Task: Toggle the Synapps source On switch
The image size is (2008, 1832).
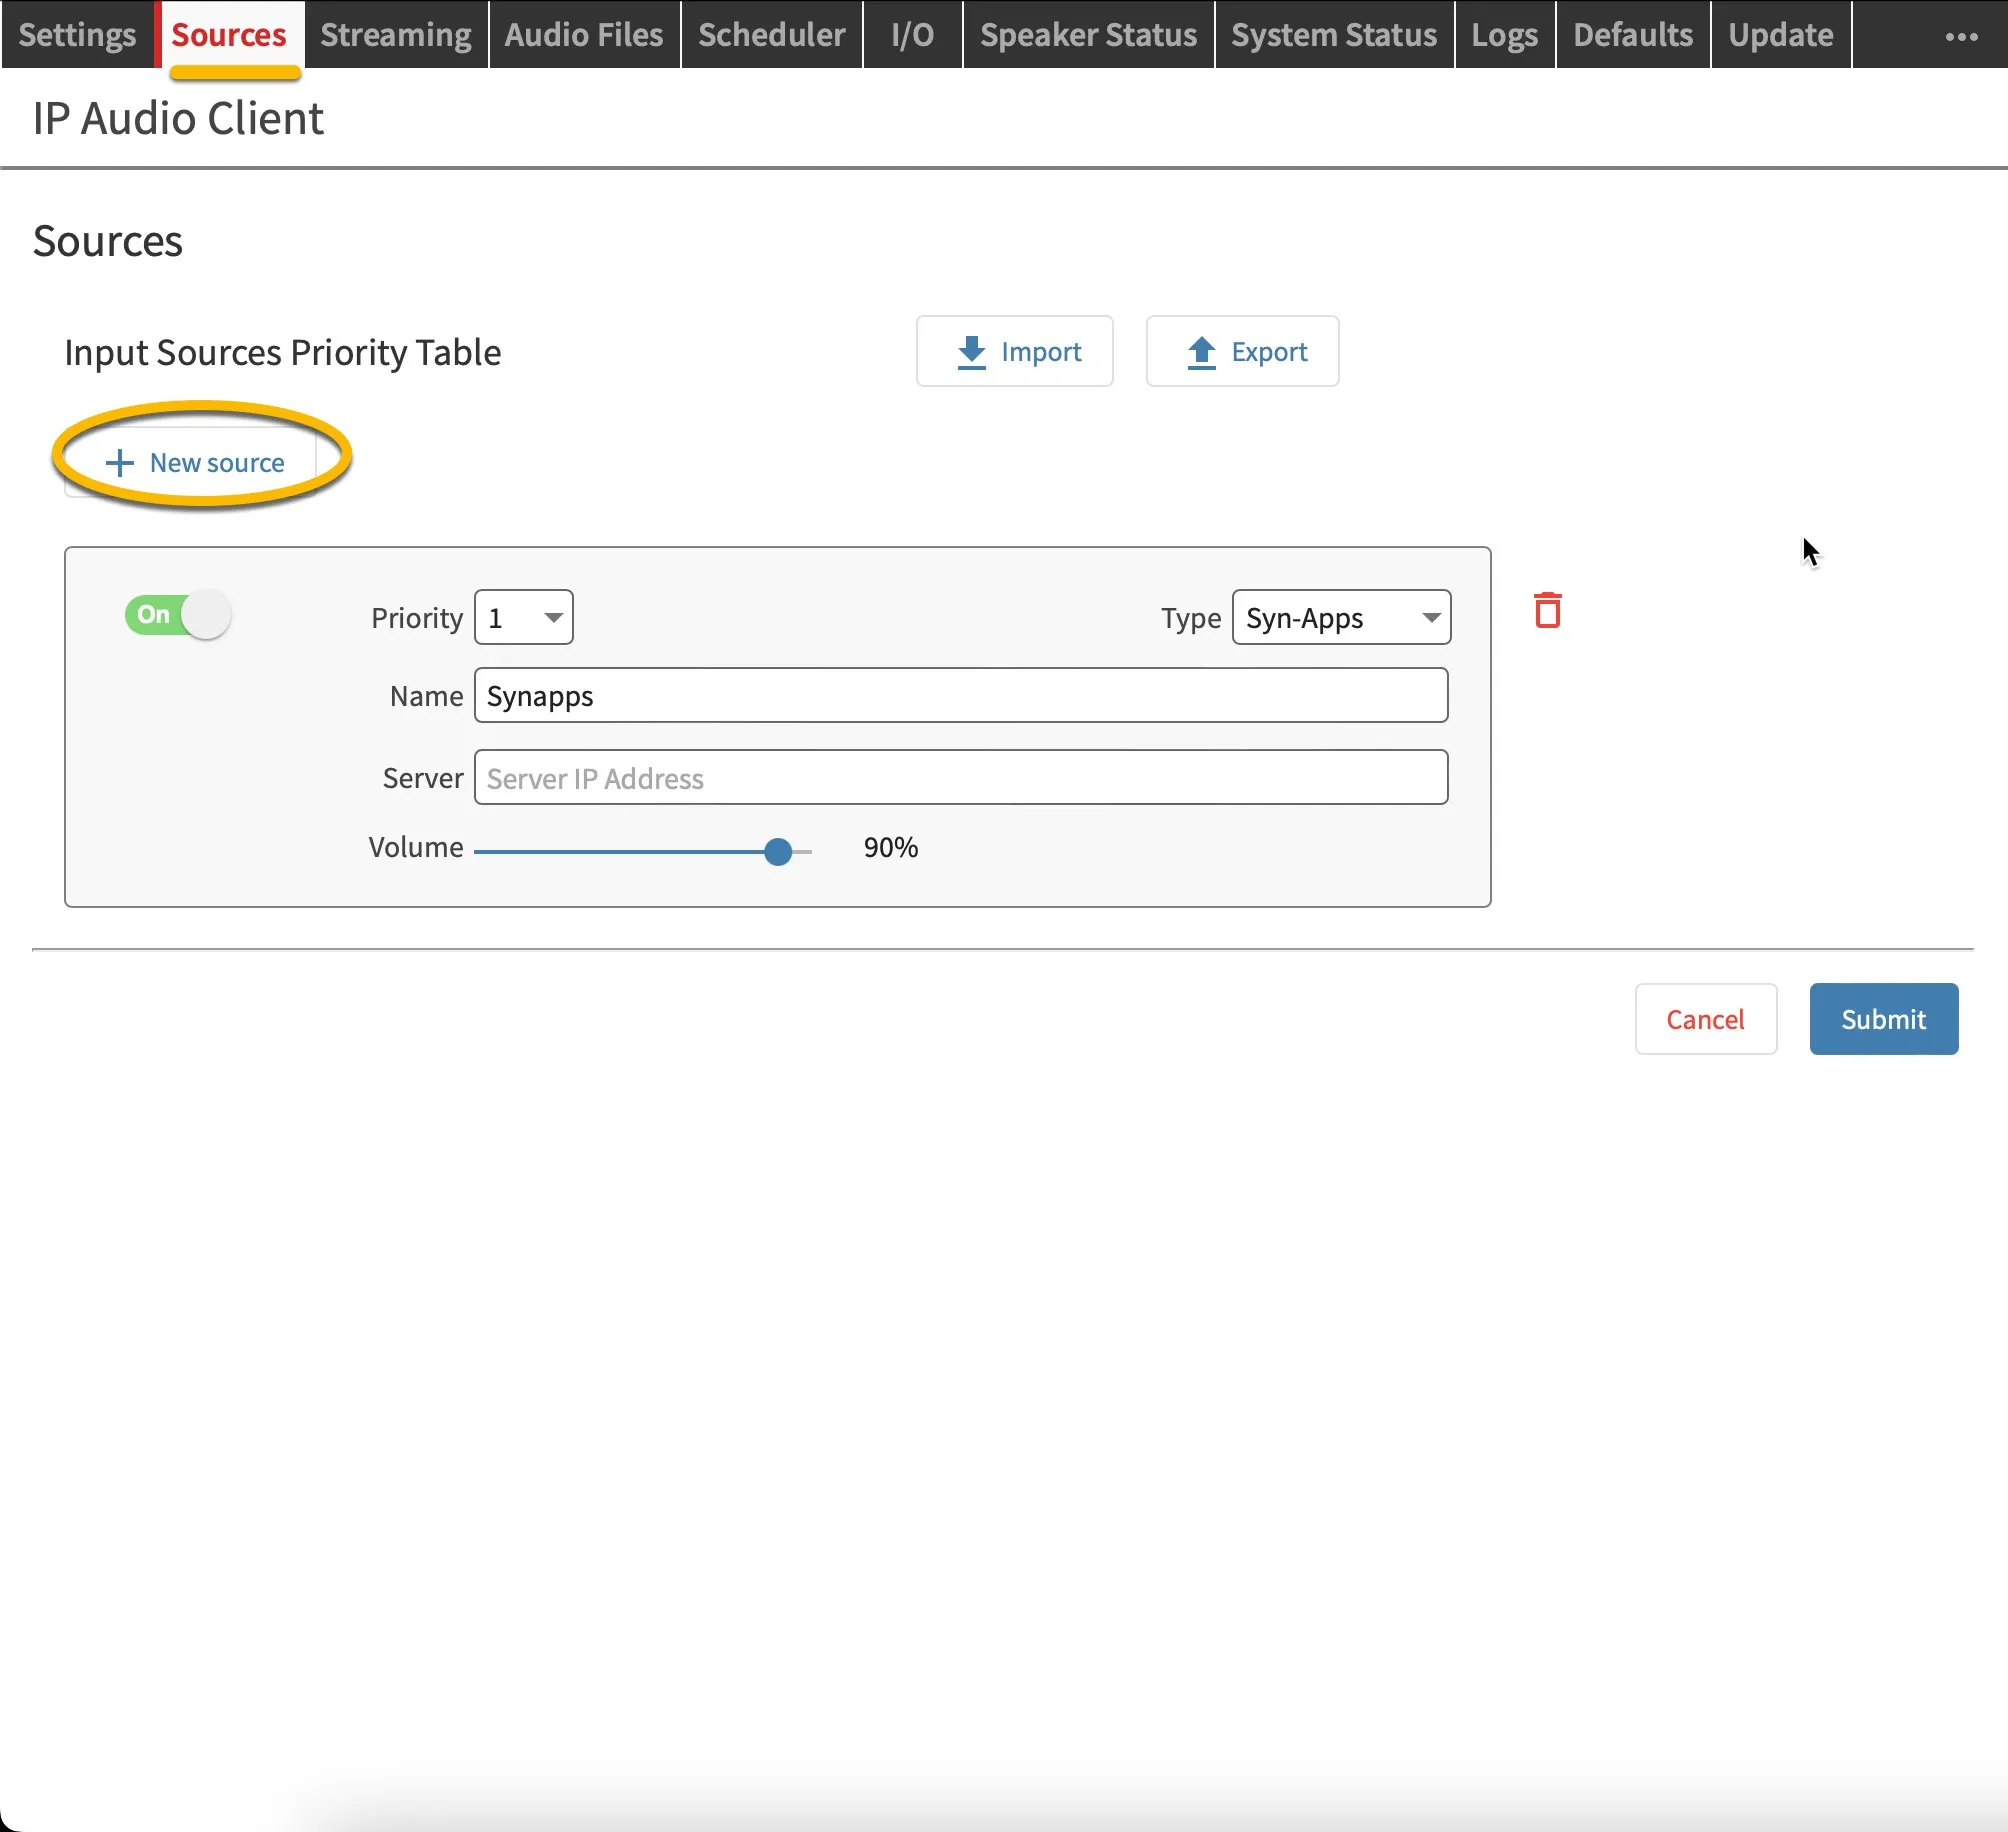Action: point(178,614)
